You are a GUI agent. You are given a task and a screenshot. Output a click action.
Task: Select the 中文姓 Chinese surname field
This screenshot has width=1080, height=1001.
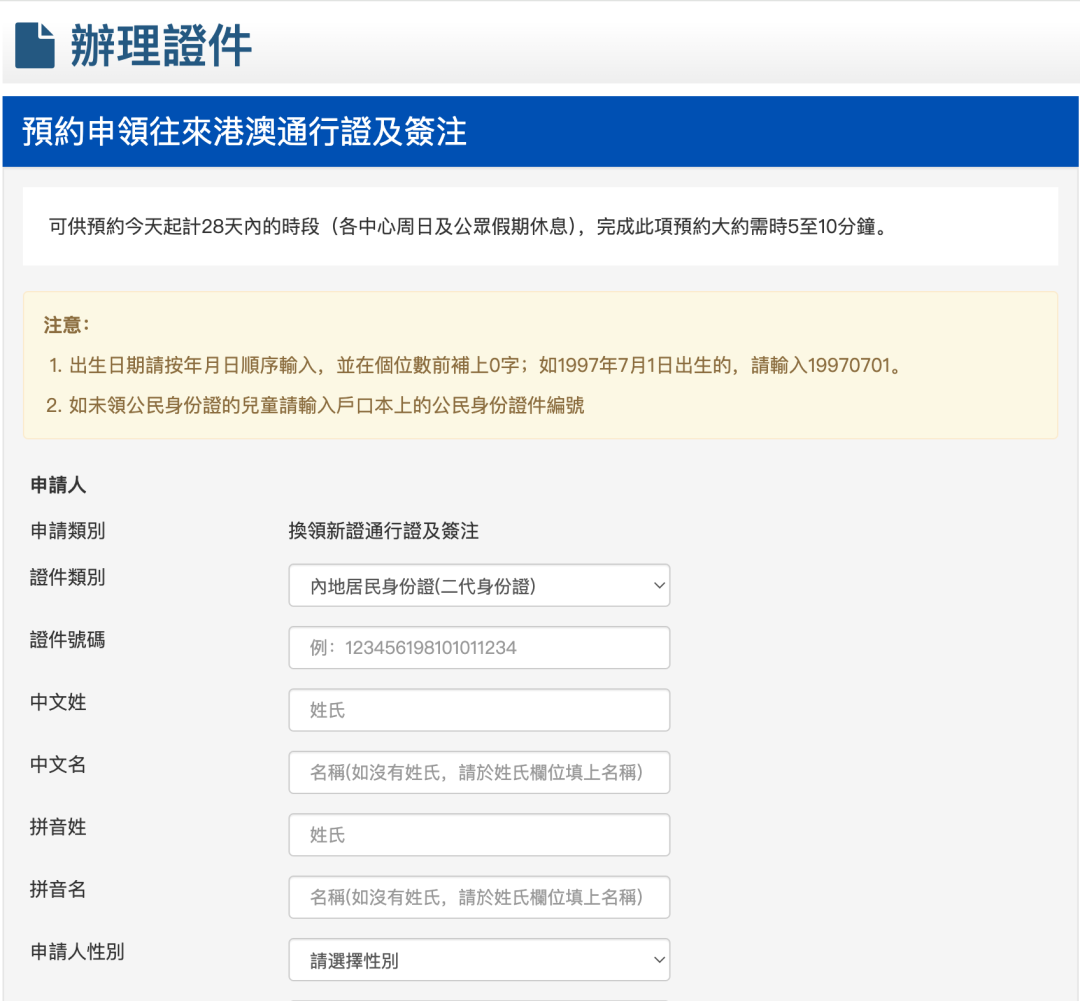478,709
